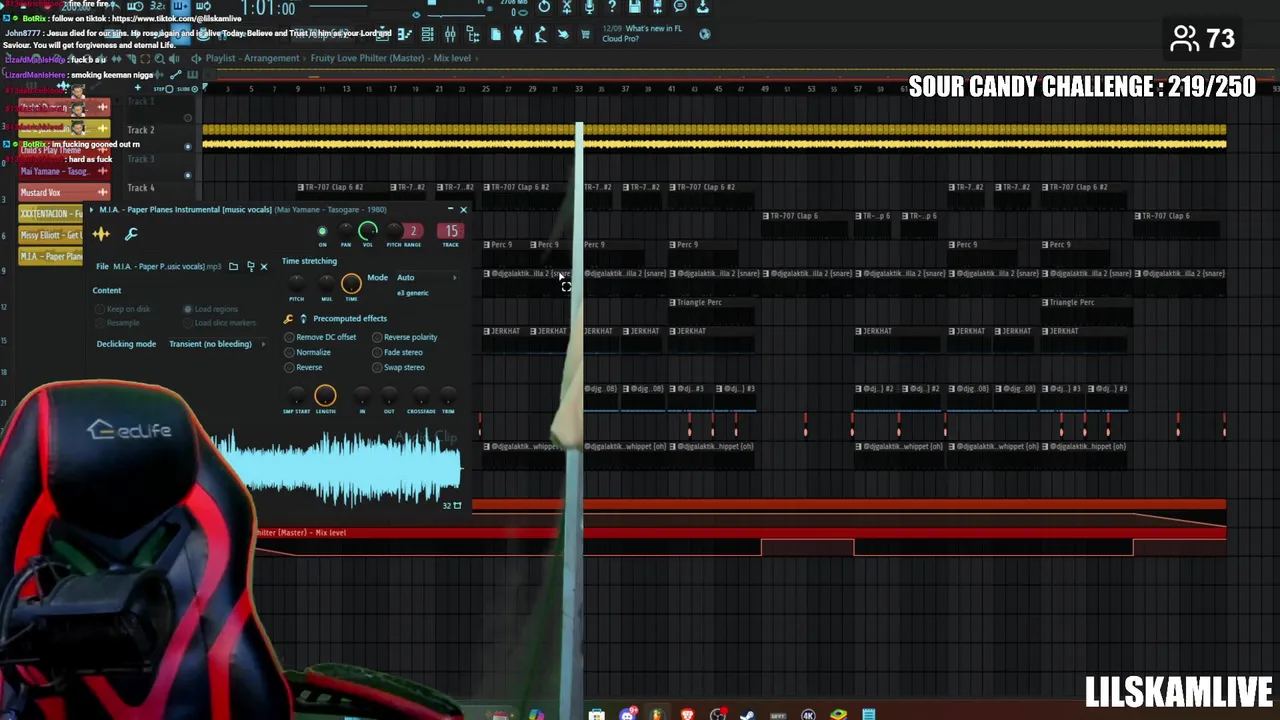Click the zoom magnifier tool in playlist toolbar

(x=160, y=59)
